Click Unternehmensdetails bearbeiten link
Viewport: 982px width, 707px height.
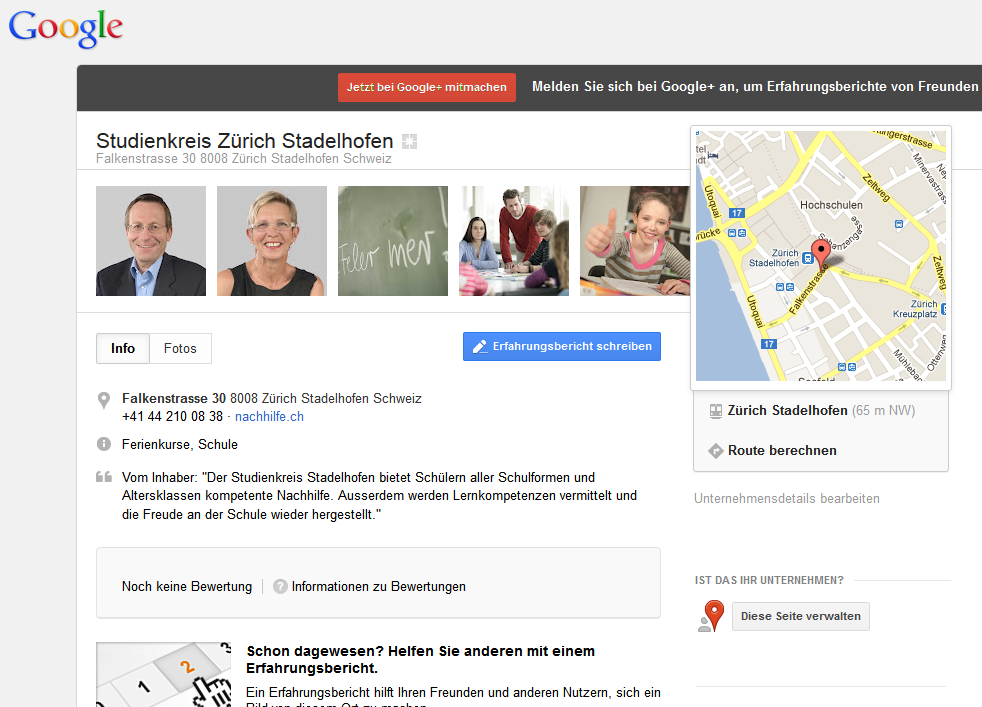[787, 498]
